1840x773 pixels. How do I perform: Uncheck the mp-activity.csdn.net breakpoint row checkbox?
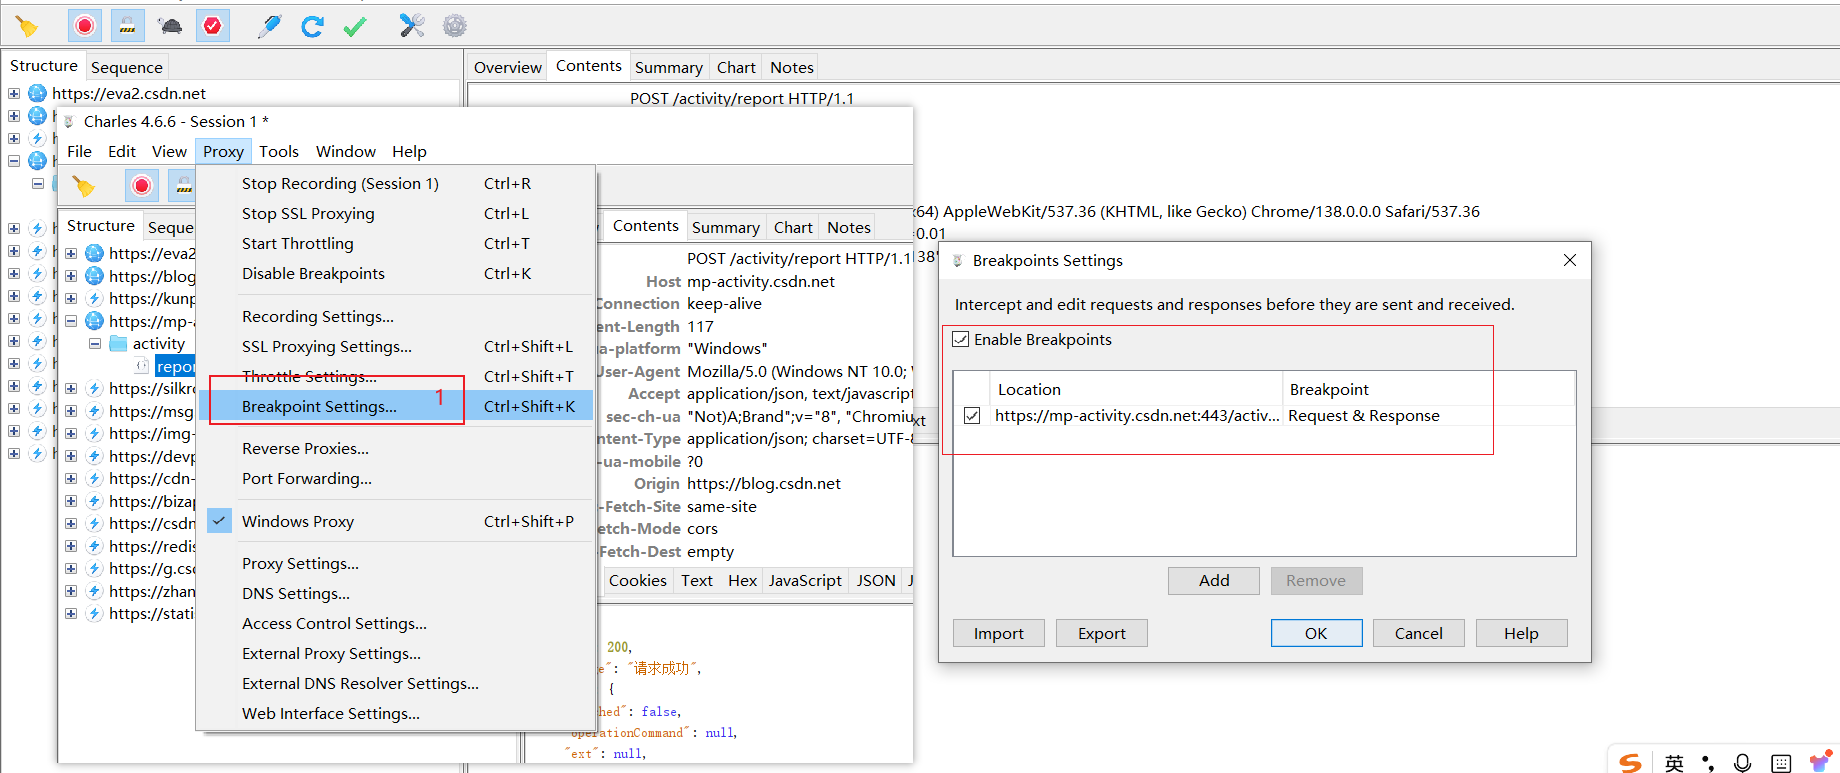coord(972,415)
